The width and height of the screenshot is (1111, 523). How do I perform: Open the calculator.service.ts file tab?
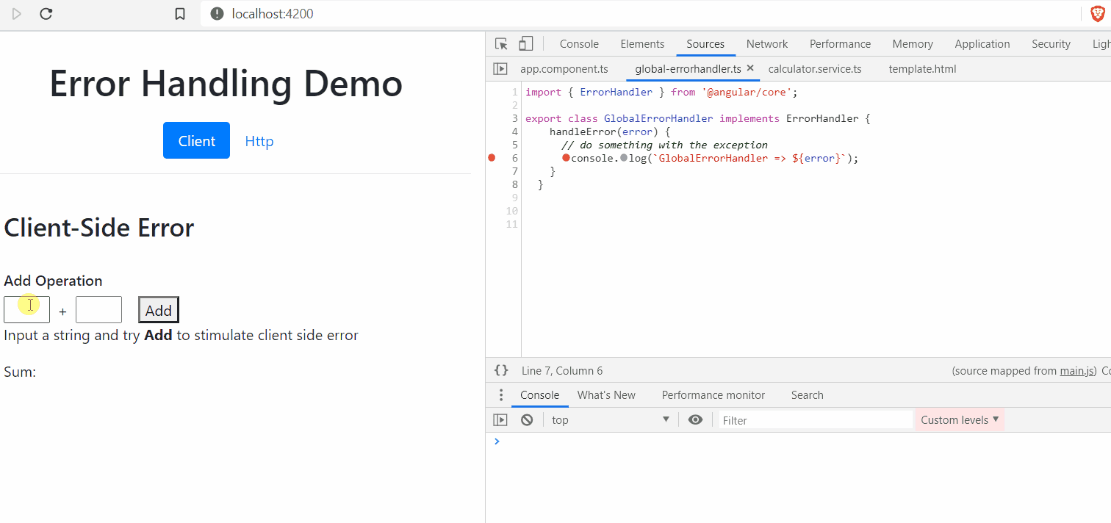click(x=814, y=69)
